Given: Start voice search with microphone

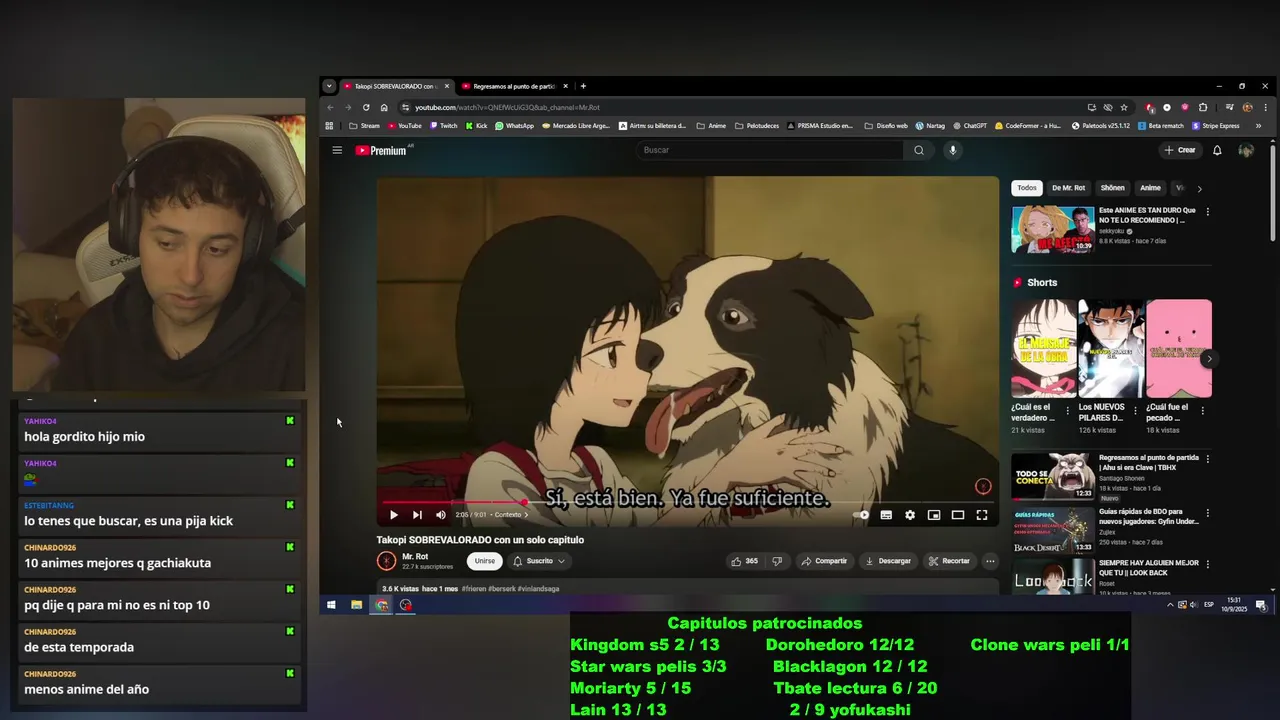Looking at the screenshot, I should [952, 150].
